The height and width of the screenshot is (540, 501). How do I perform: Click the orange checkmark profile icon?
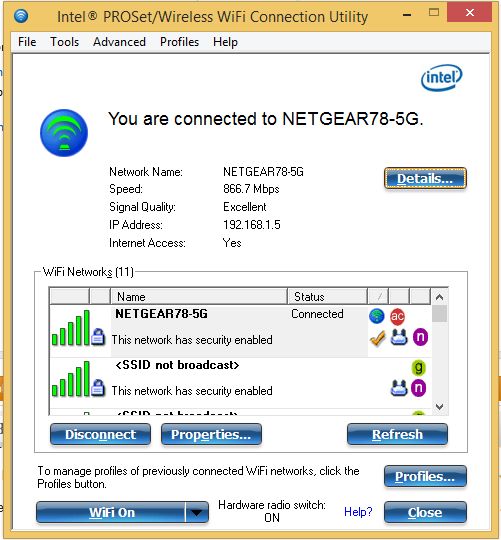pyautogui.click(x=378, y=338)
